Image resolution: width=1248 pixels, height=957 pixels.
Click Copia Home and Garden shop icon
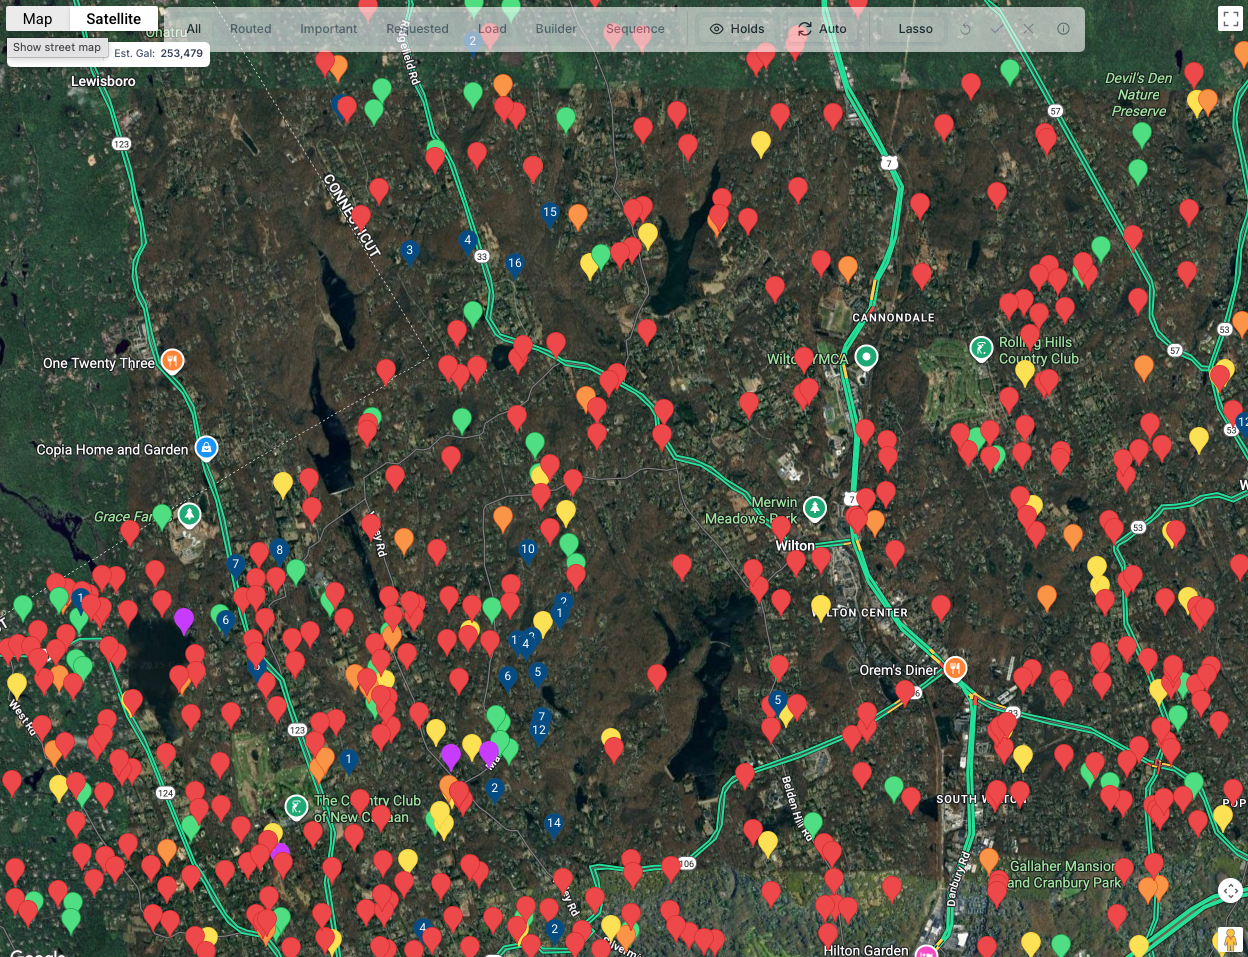point(206,448)
